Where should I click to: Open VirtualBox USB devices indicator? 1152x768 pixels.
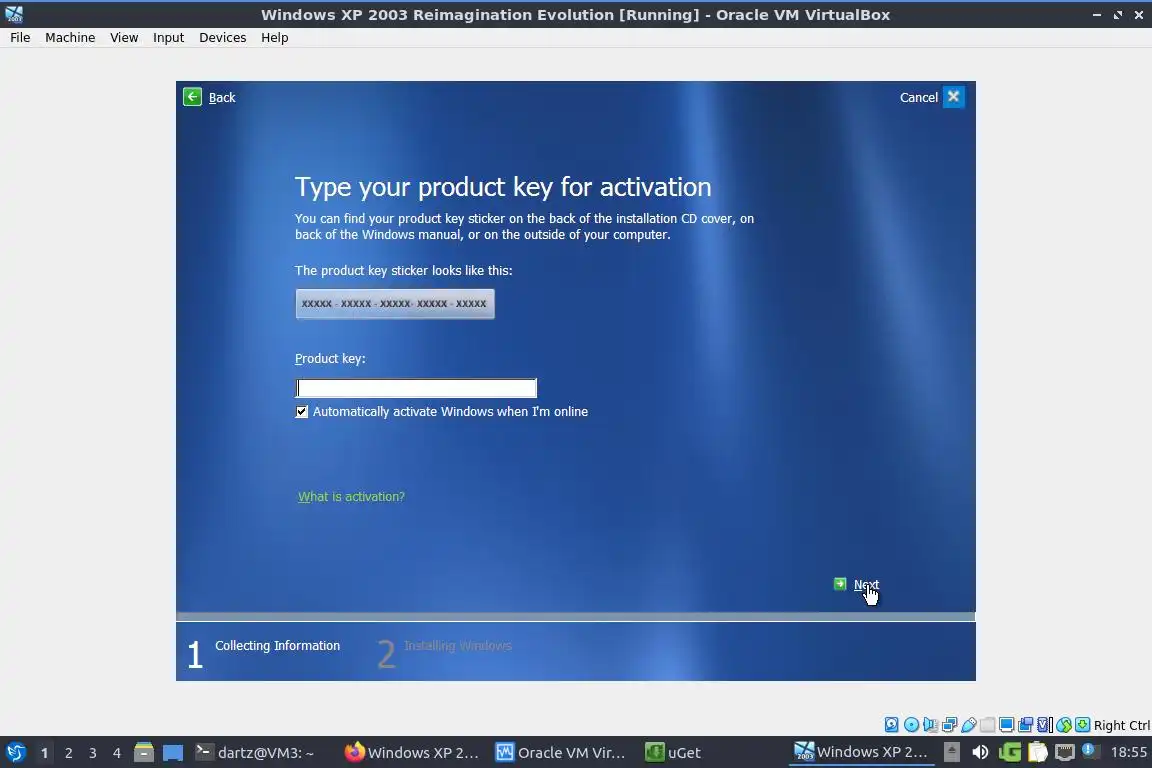coord(968,725)
